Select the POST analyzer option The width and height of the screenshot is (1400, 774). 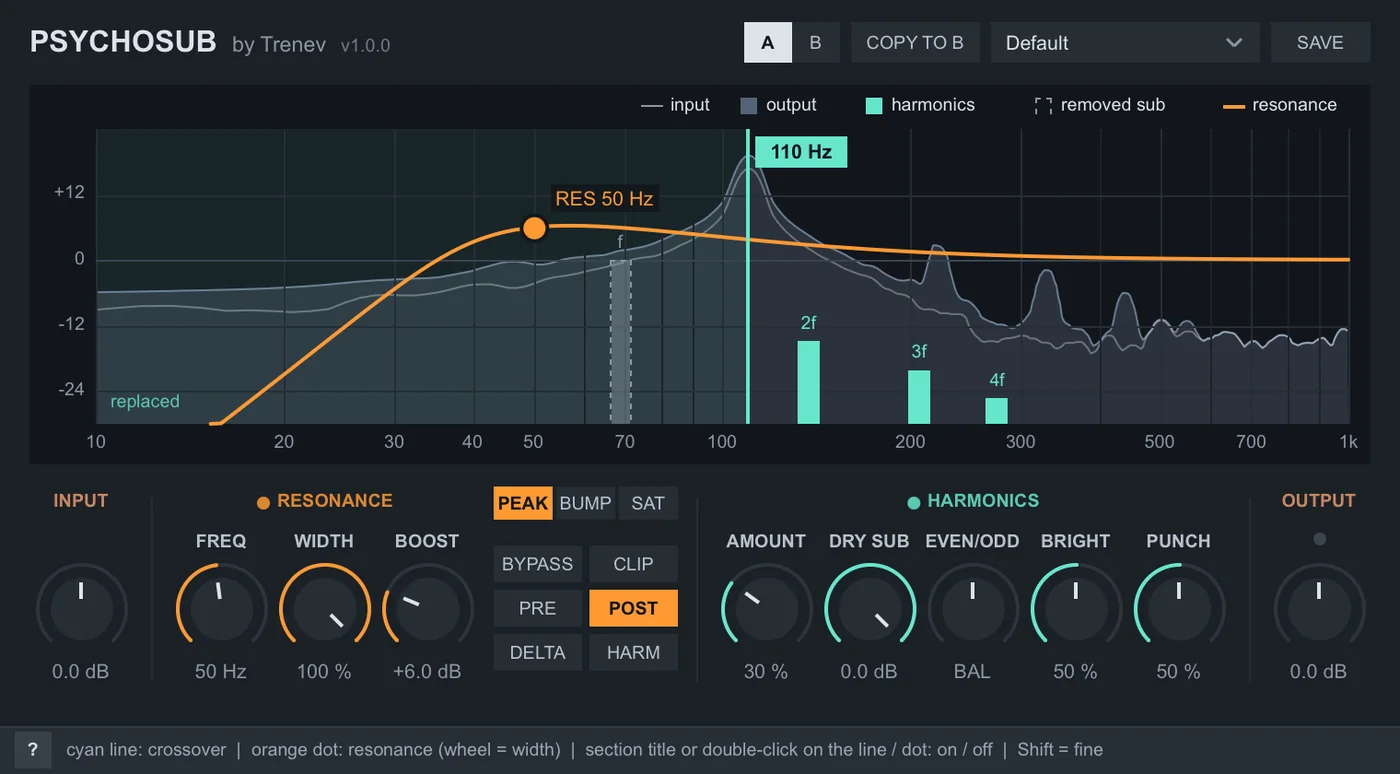click(633, 608)
